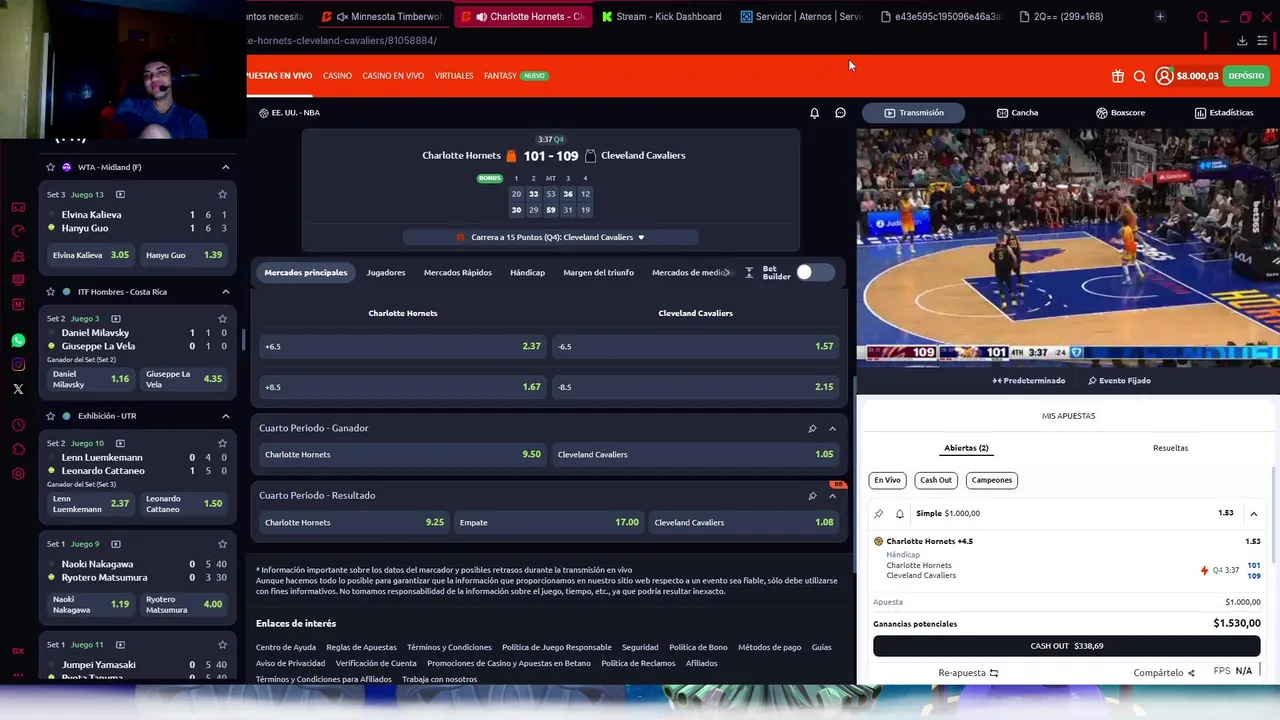Image resolution: width=1280 pixels, height=720 pixels.
Task: Click Re-apuesta on the bet slip
Action: point(968,673)
